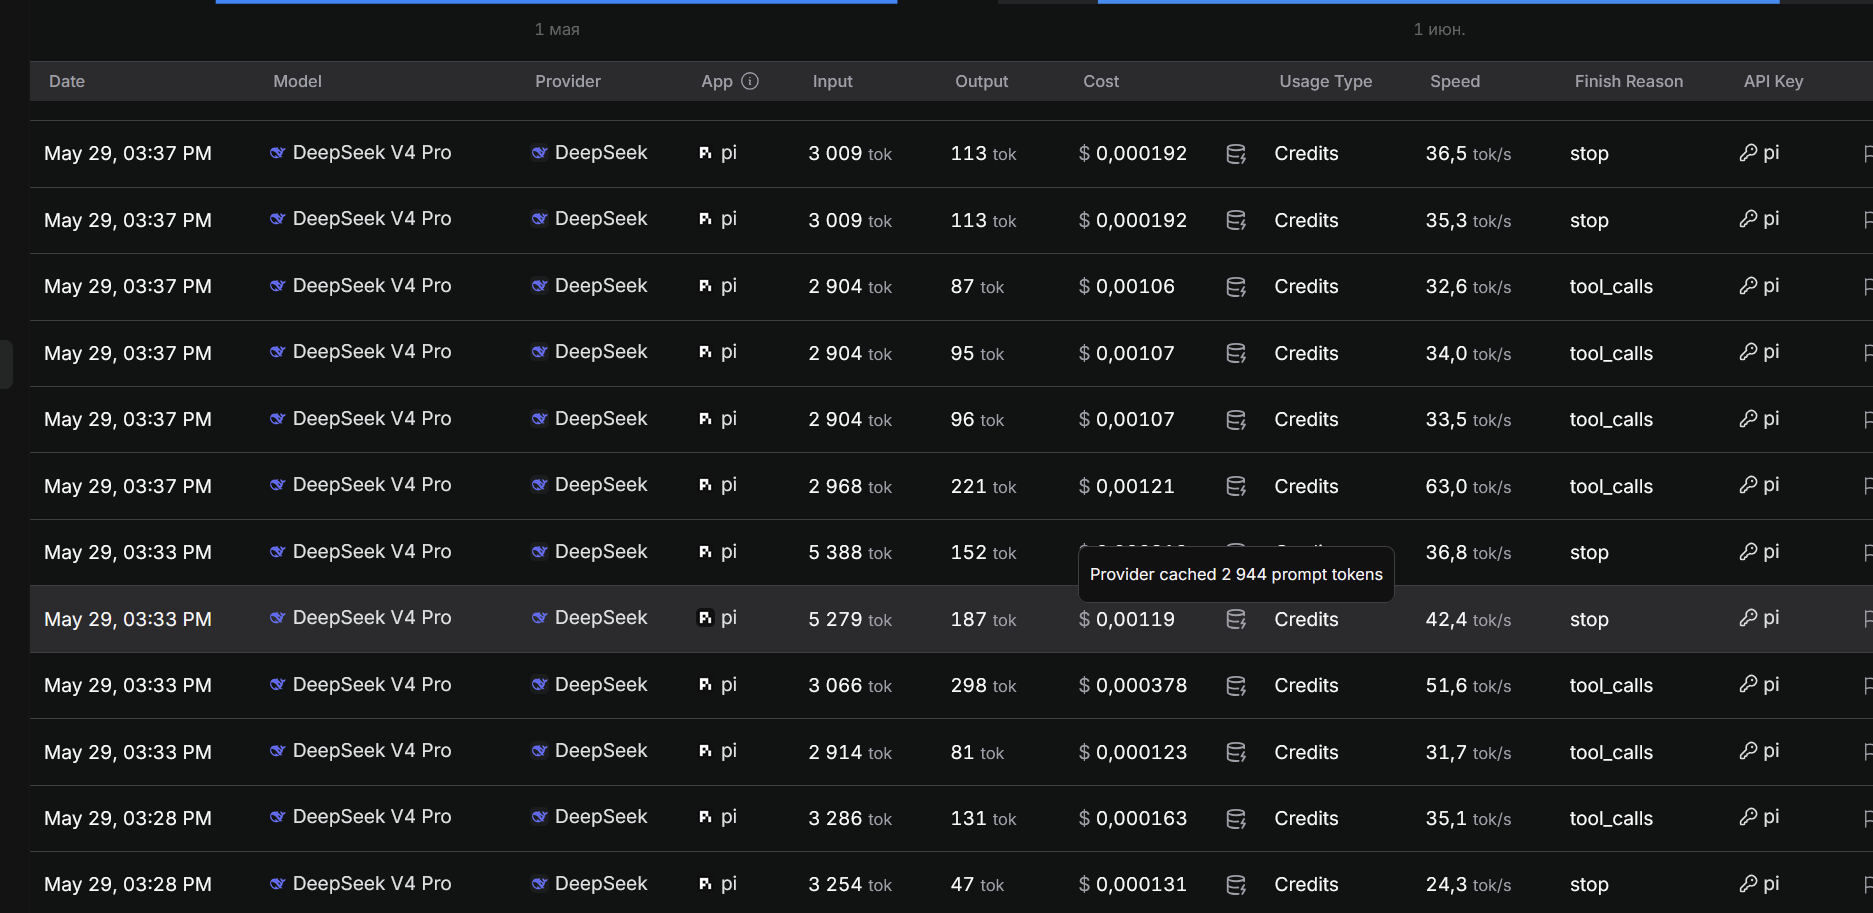Click cost value $0,000131

1133,885
